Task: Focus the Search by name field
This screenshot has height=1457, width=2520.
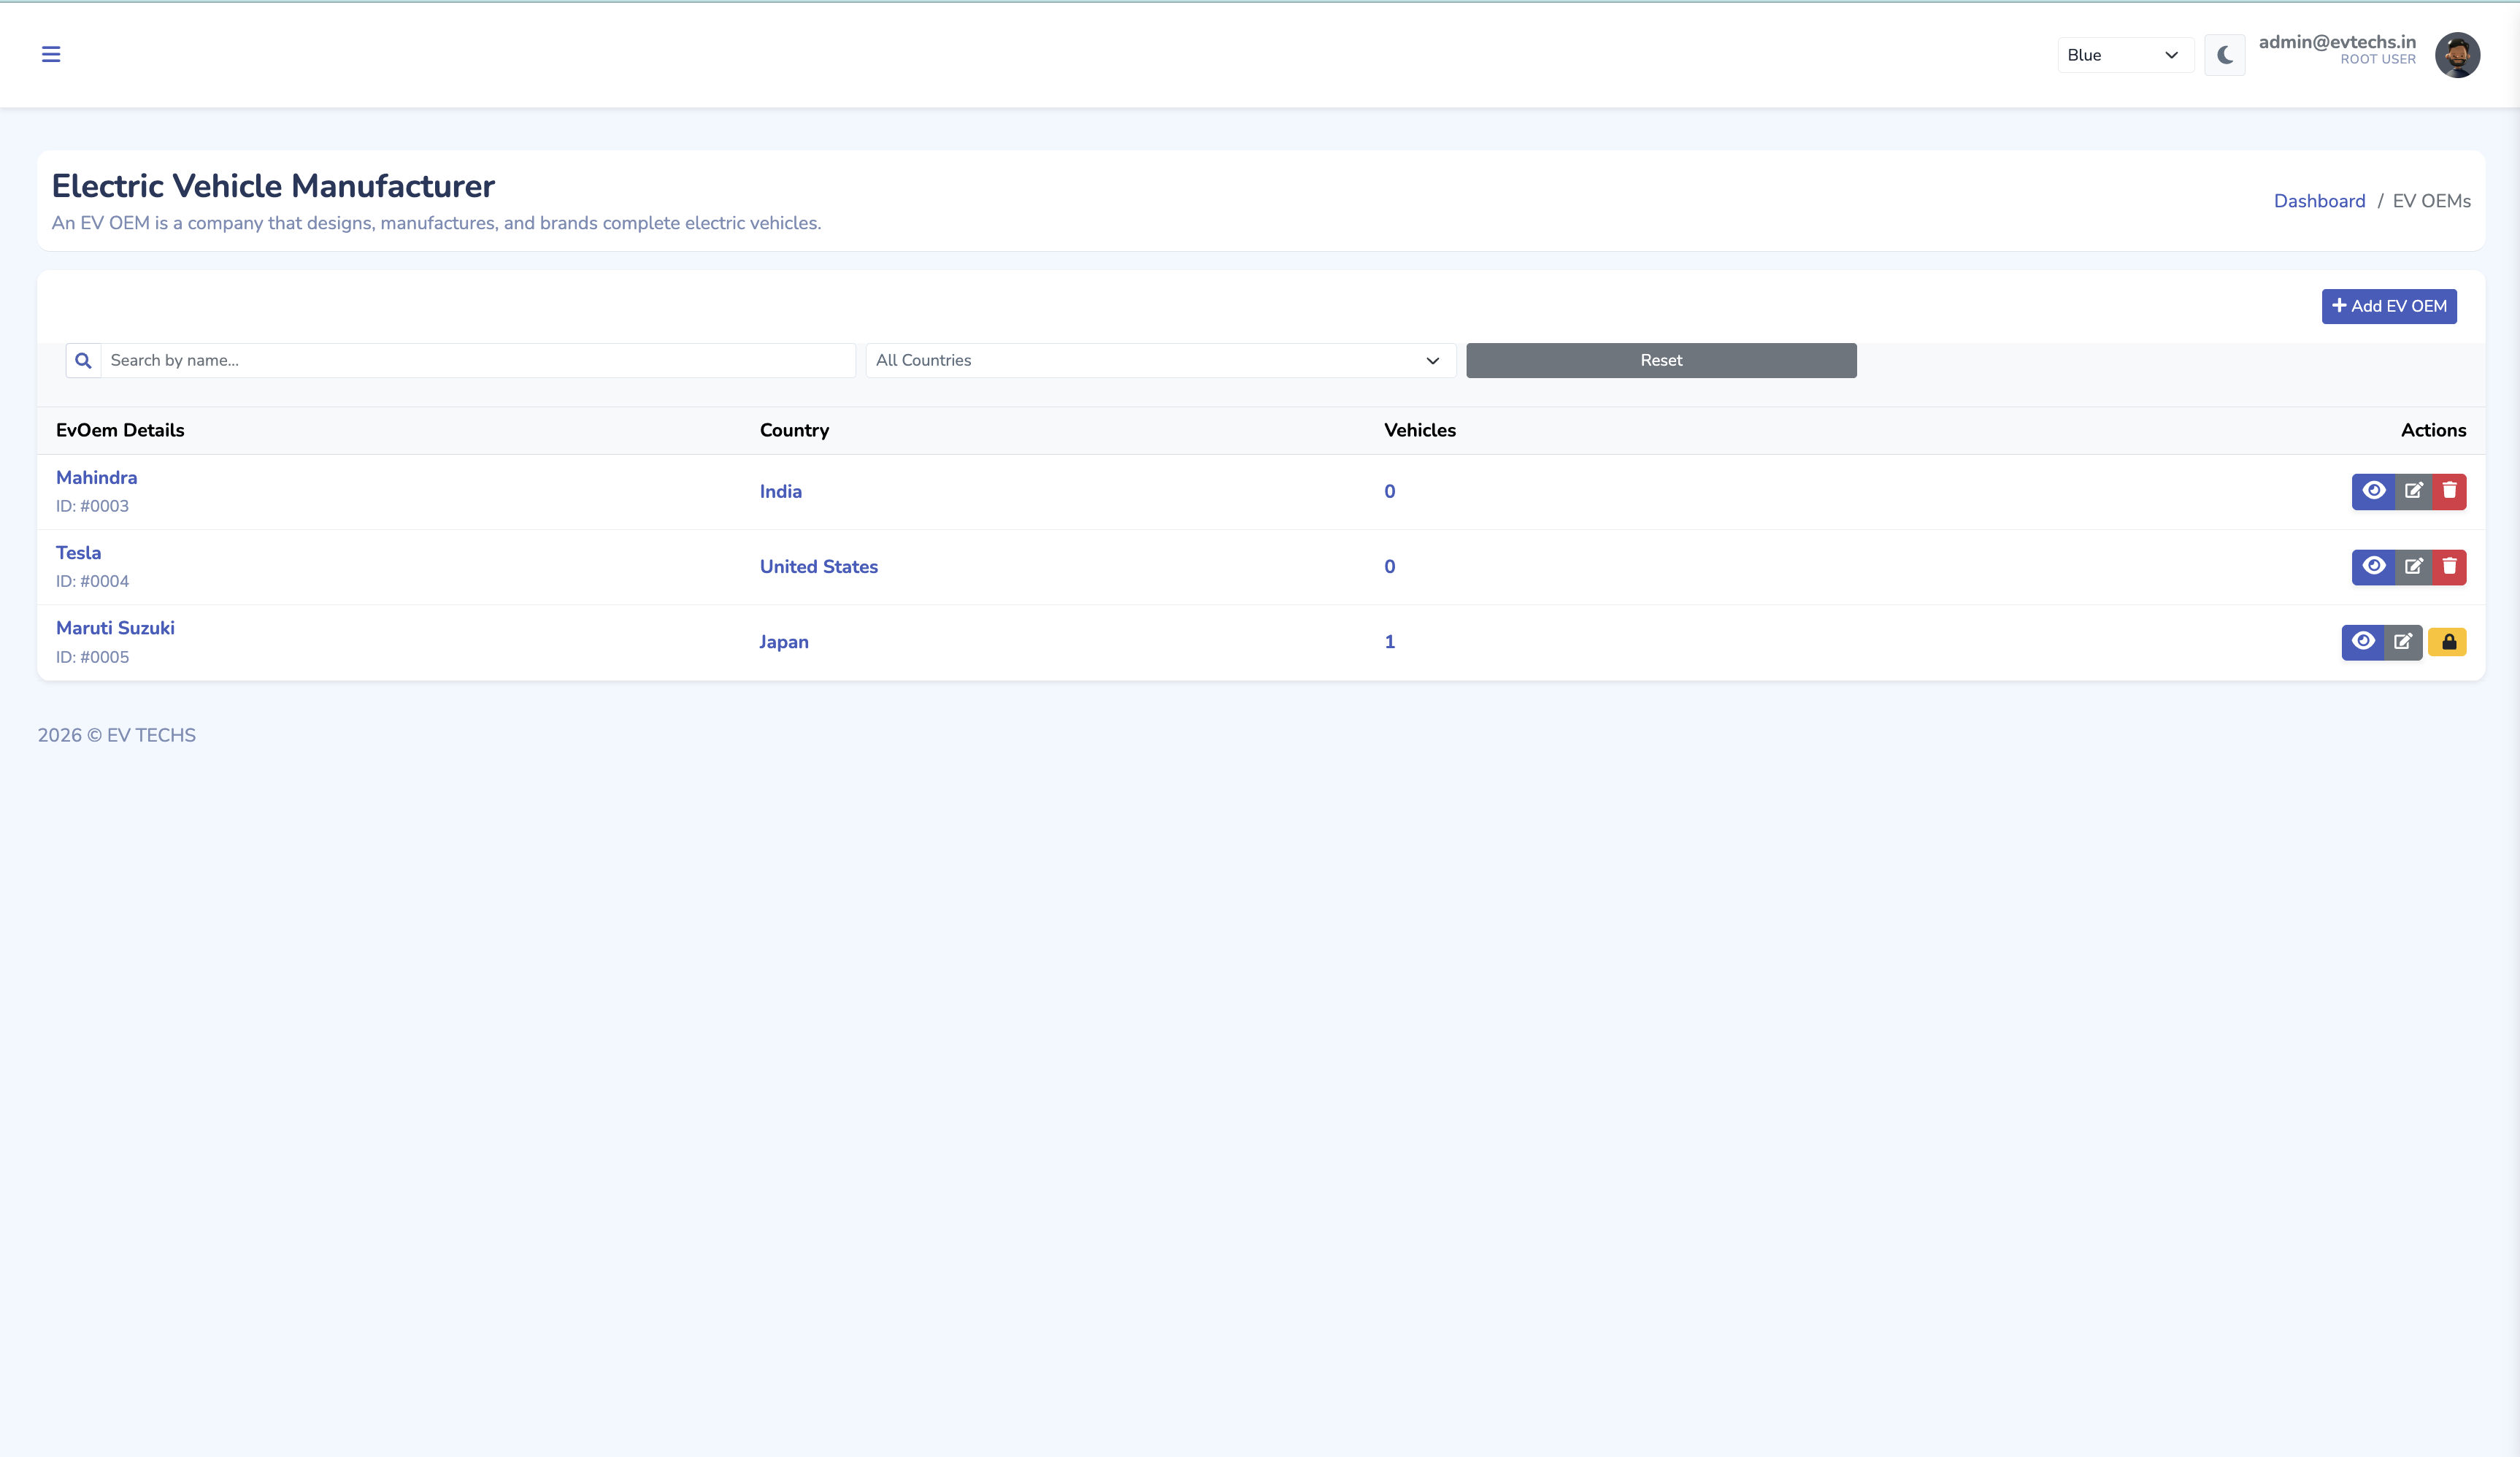Action: click(x=478, y=360)
